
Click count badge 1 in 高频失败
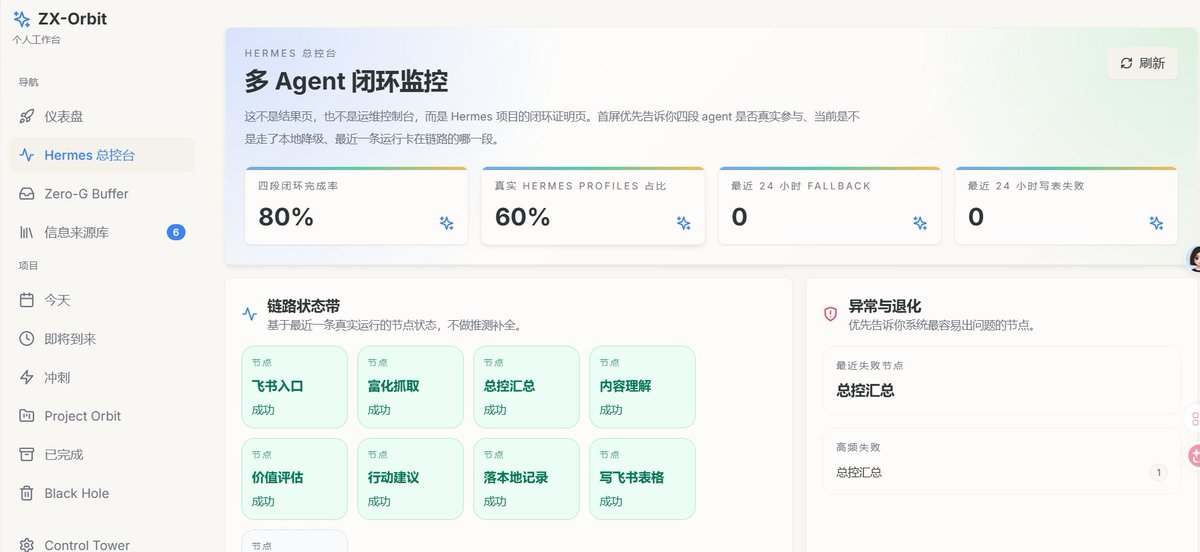point(1158,472)
